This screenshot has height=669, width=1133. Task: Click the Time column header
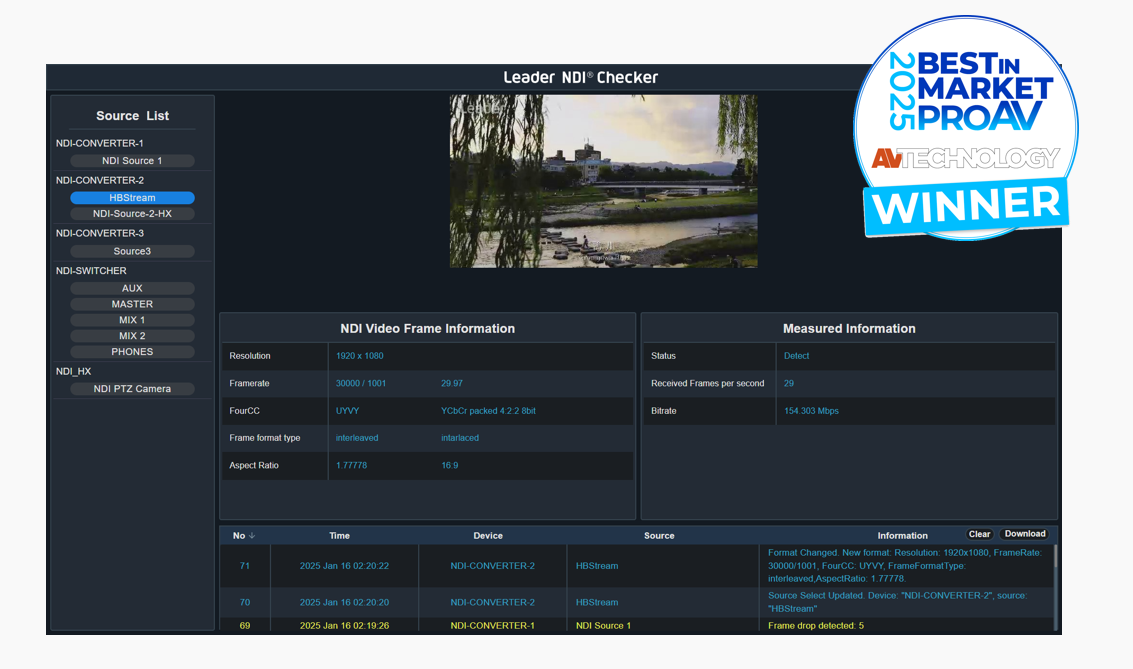click(x=340, y=536)
